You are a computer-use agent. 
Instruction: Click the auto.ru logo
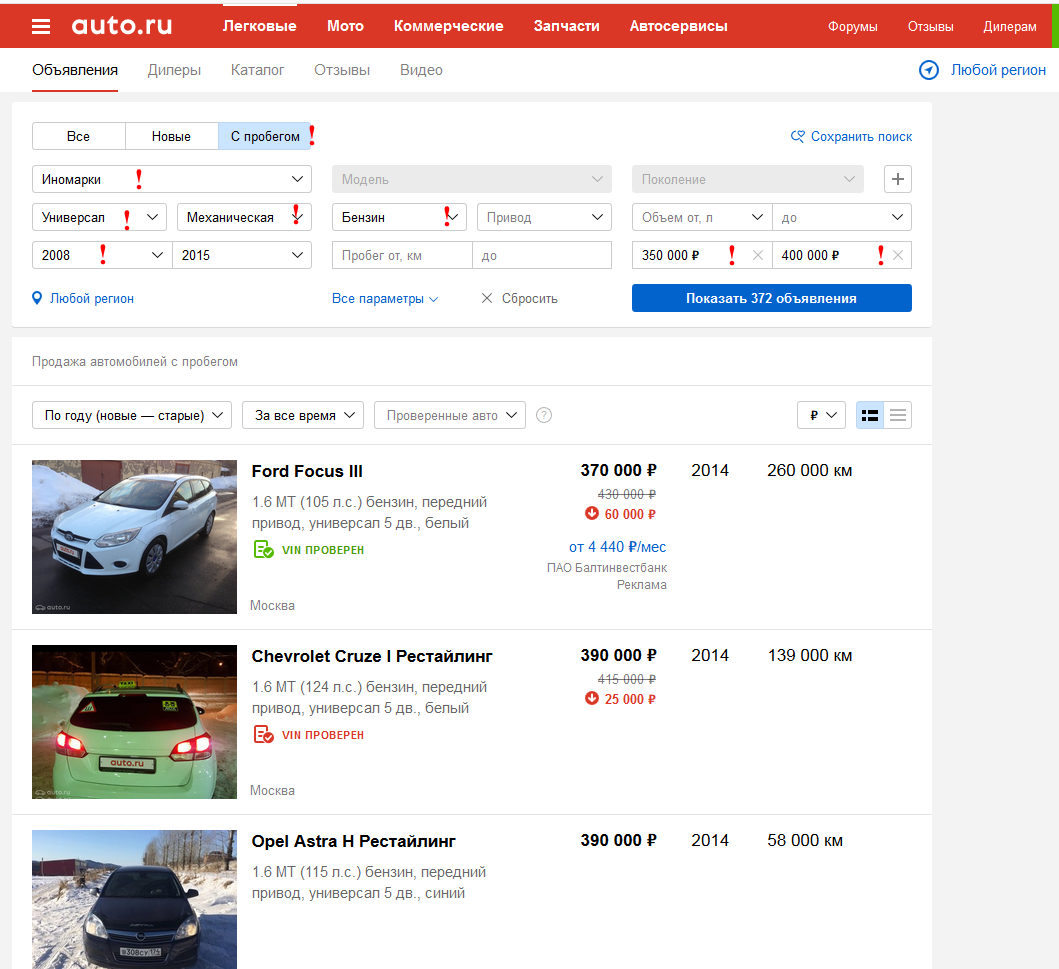[122, 26]
